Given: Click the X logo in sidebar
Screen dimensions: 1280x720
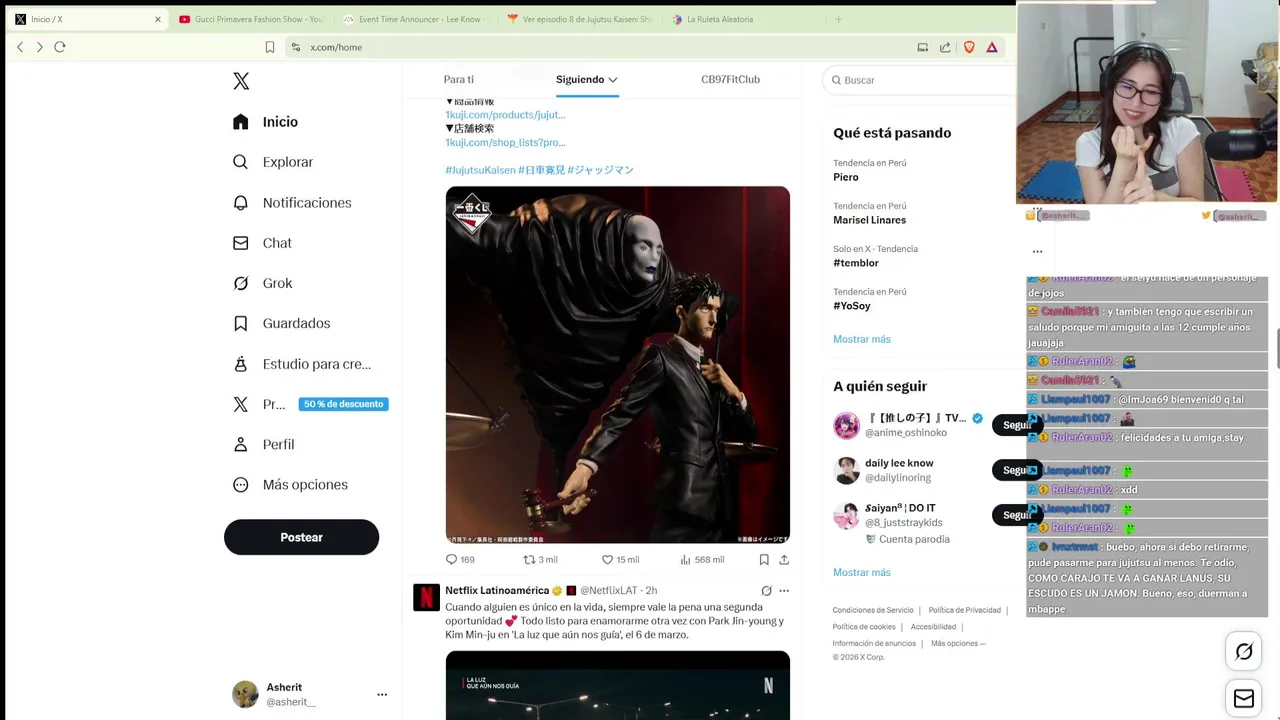Looking at the screenshot, I should 241,81.
